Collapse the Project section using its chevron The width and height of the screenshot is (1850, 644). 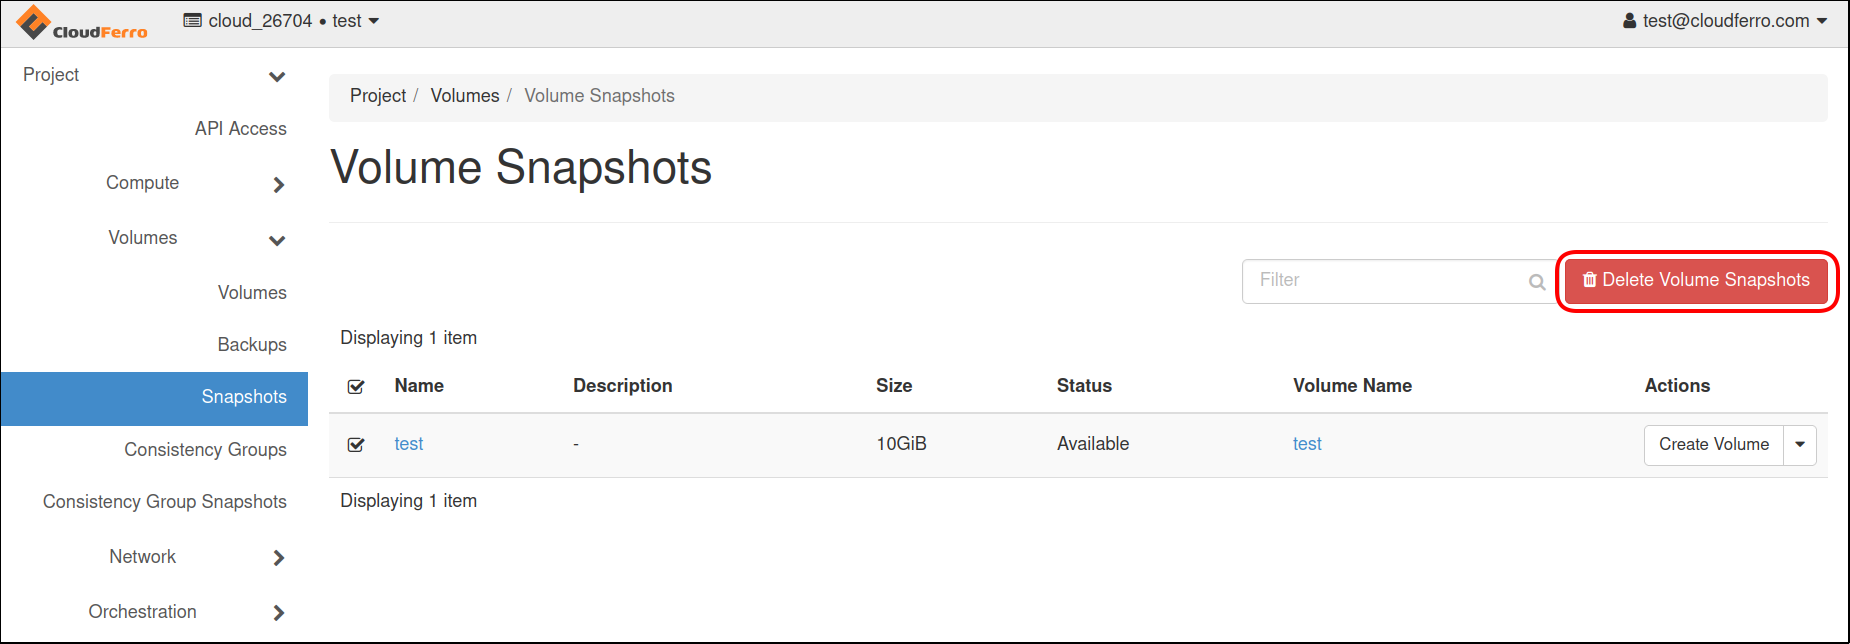[278, 76]
